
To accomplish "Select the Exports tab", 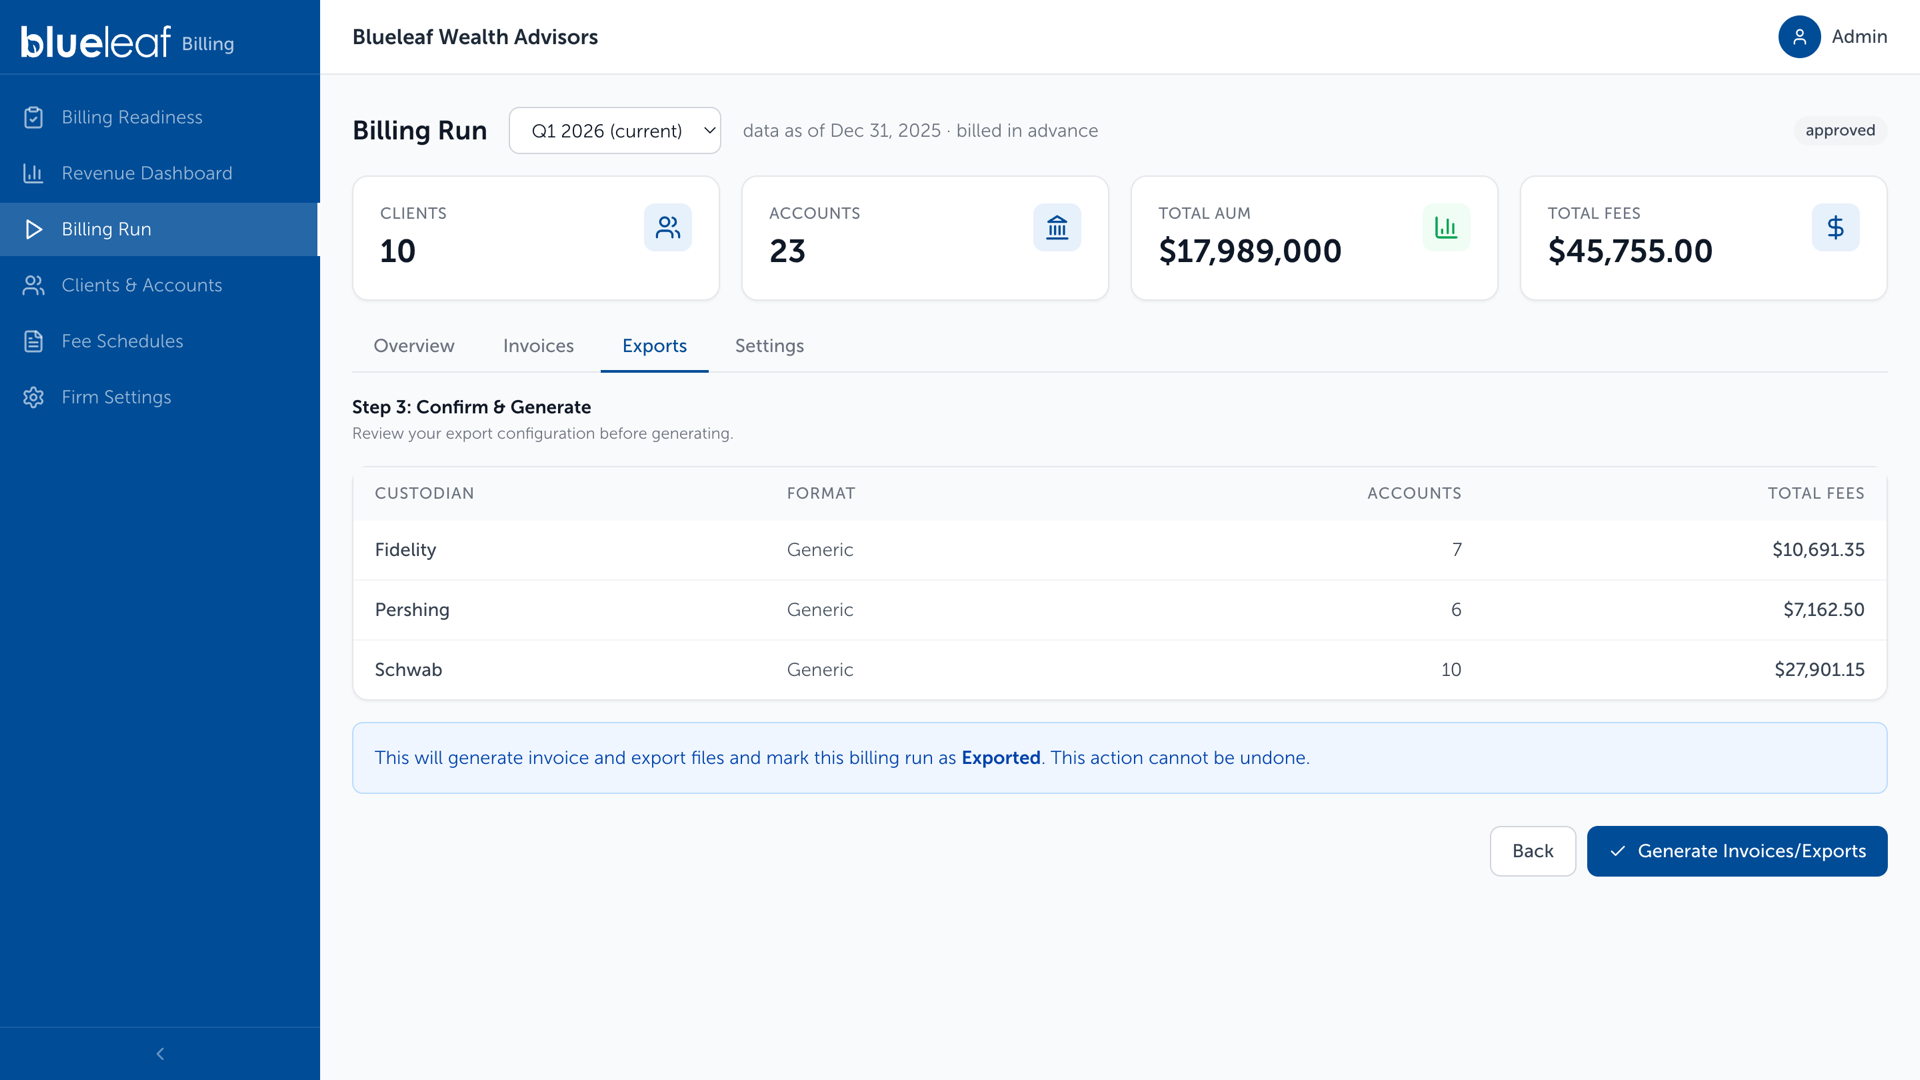I will click(x=654, y=346).
